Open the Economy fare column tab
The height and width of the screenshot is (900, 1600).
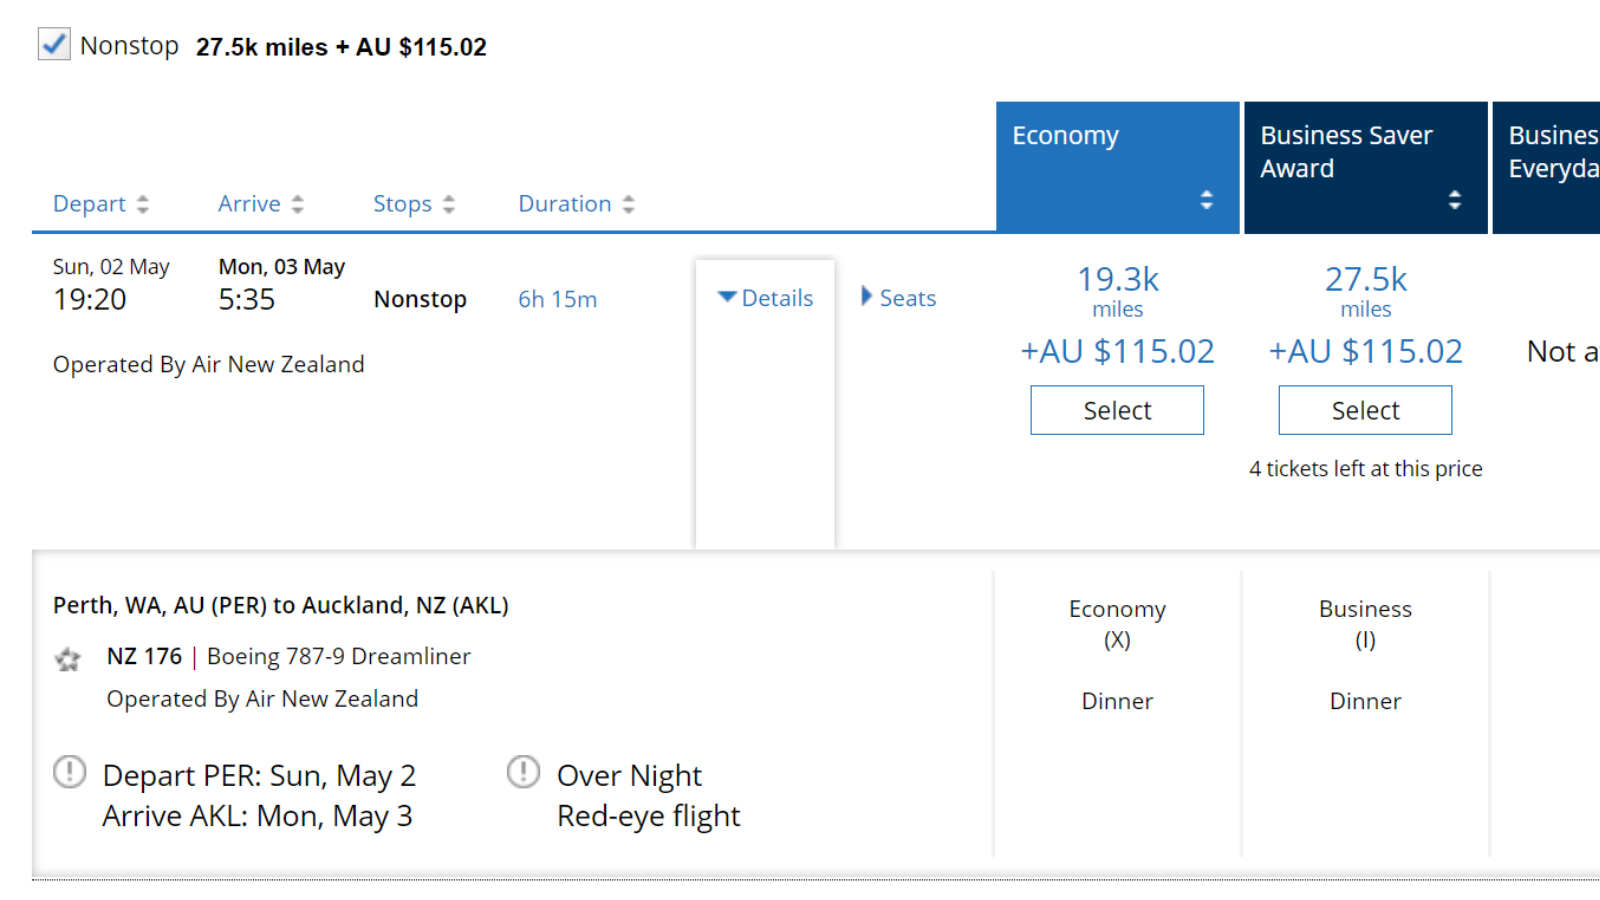pyautogui.click(x=1118, y=168)
